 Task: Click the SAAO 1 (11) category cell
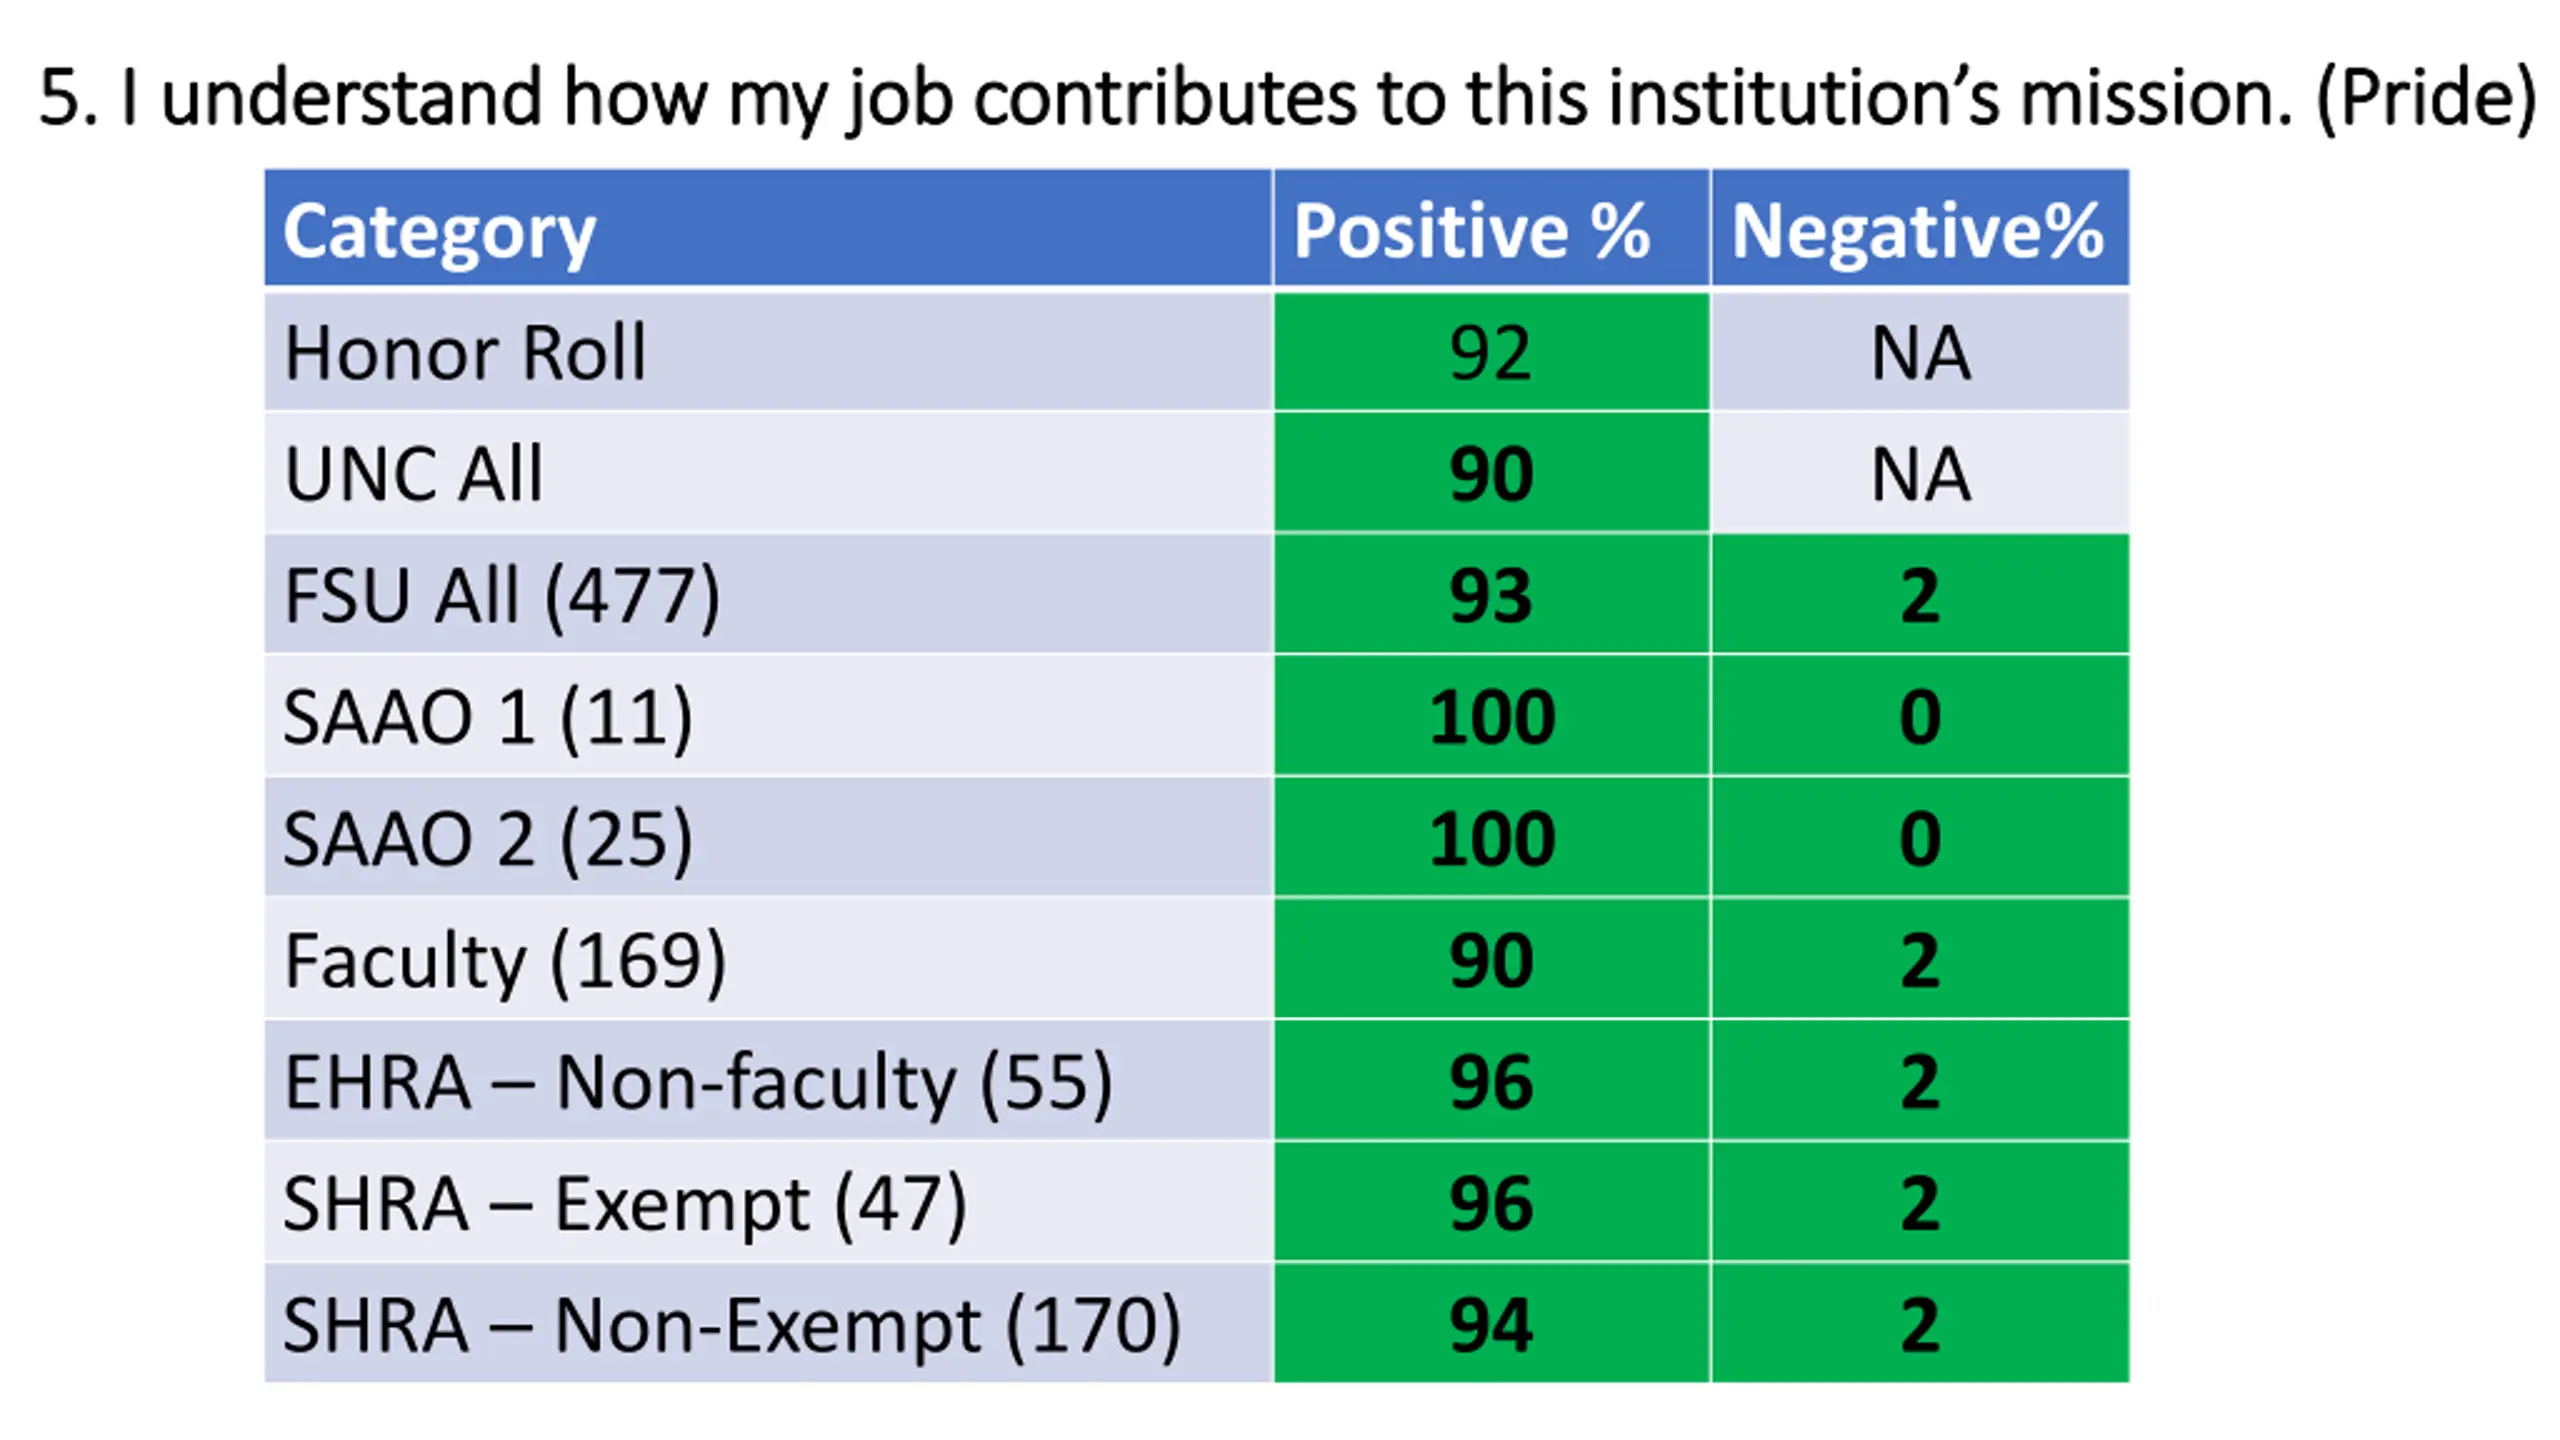[x=768, y=716]
